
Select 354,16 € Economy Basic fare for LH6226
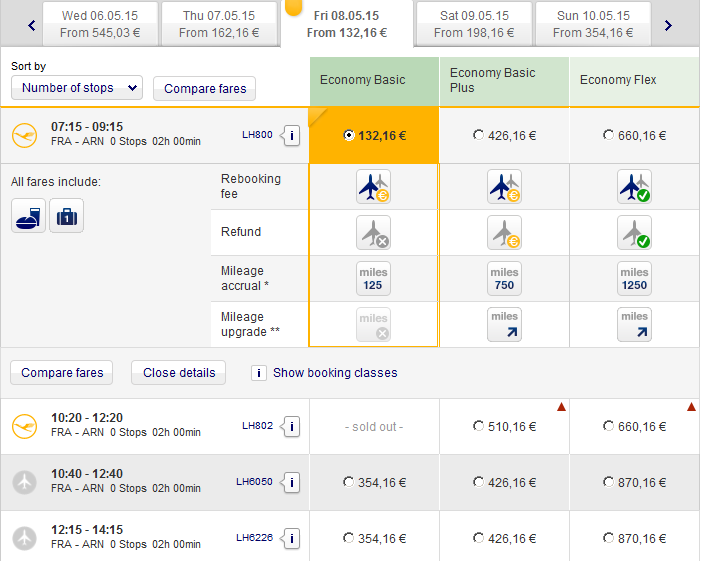(x=348, y=539)
